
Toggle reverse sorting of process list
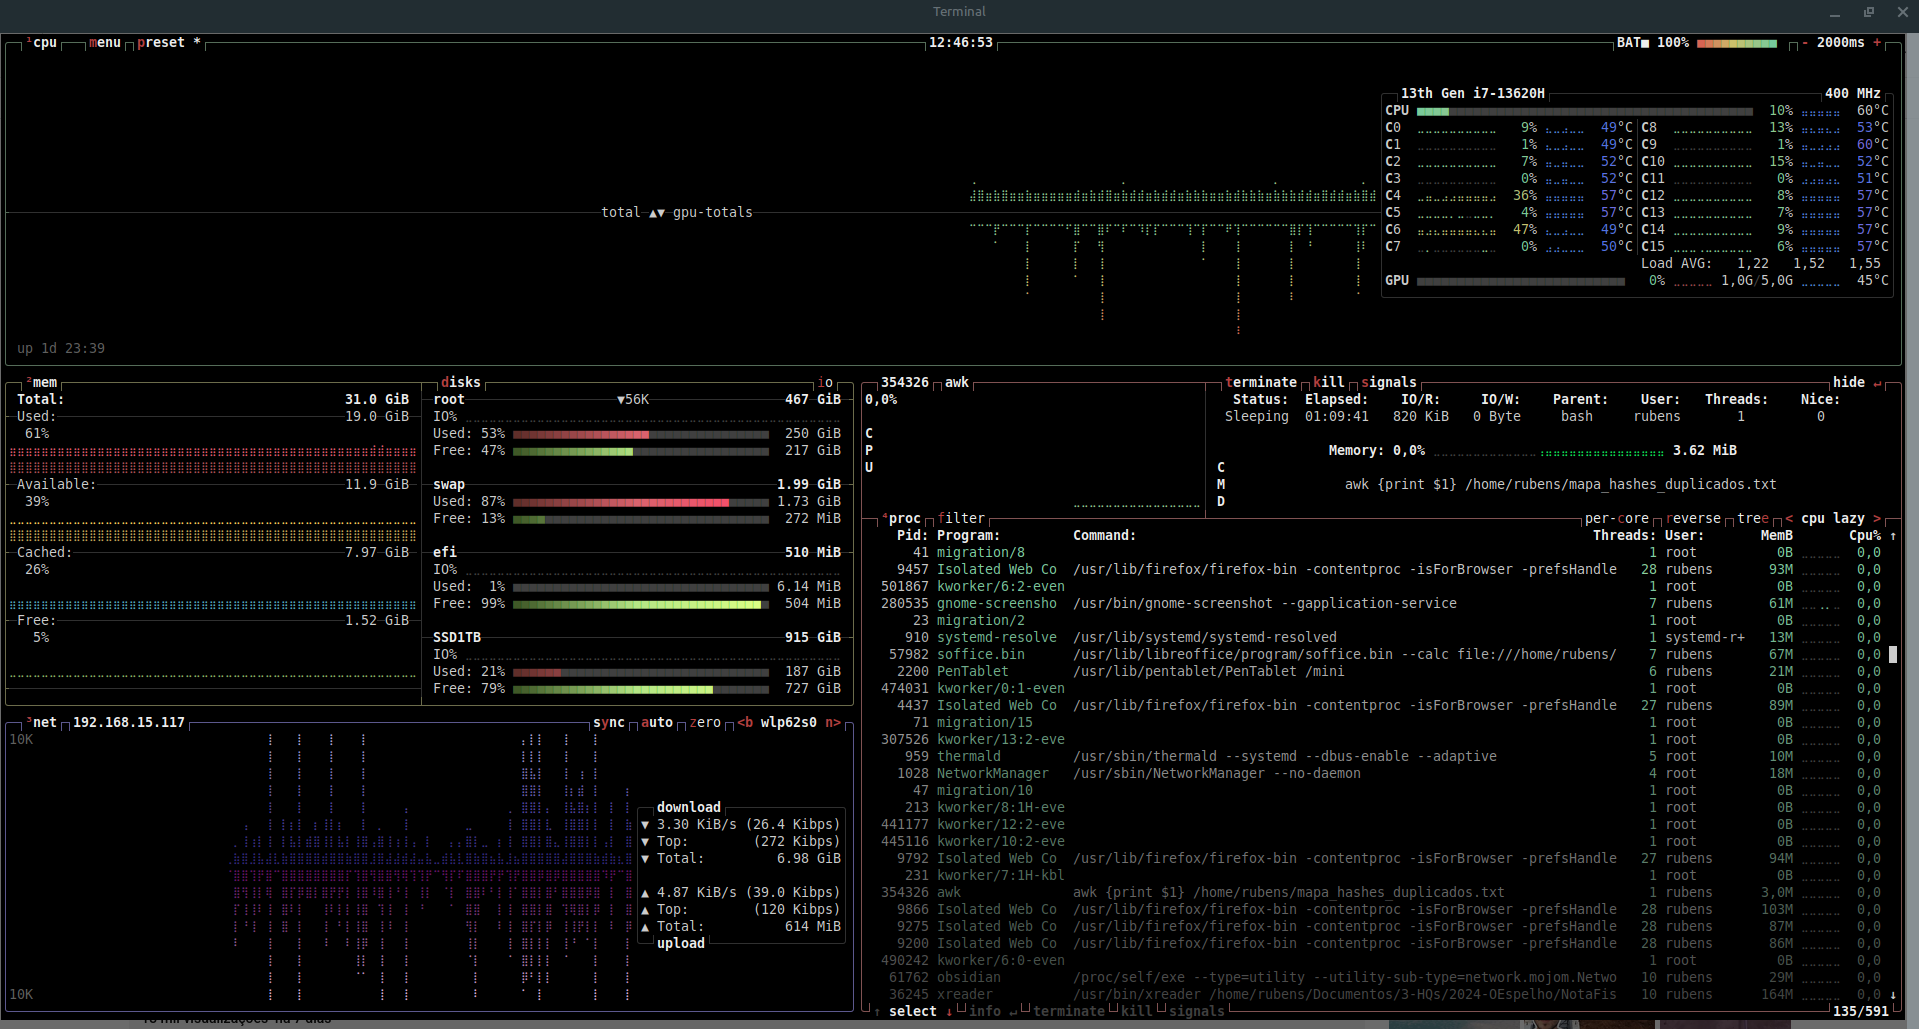point(1693,518)
